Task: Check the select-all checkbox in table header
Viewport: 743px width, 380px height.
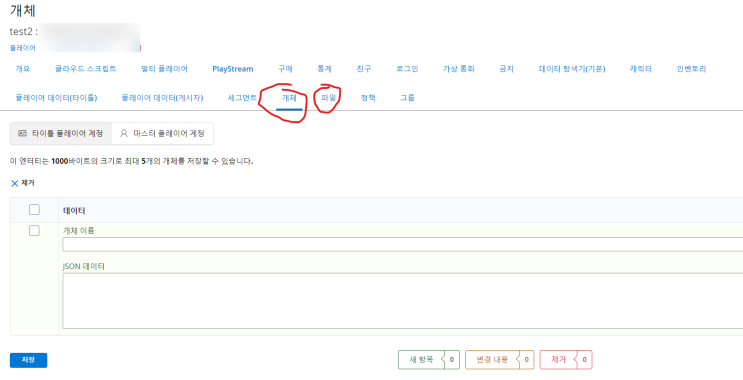Action: (34, 209)
